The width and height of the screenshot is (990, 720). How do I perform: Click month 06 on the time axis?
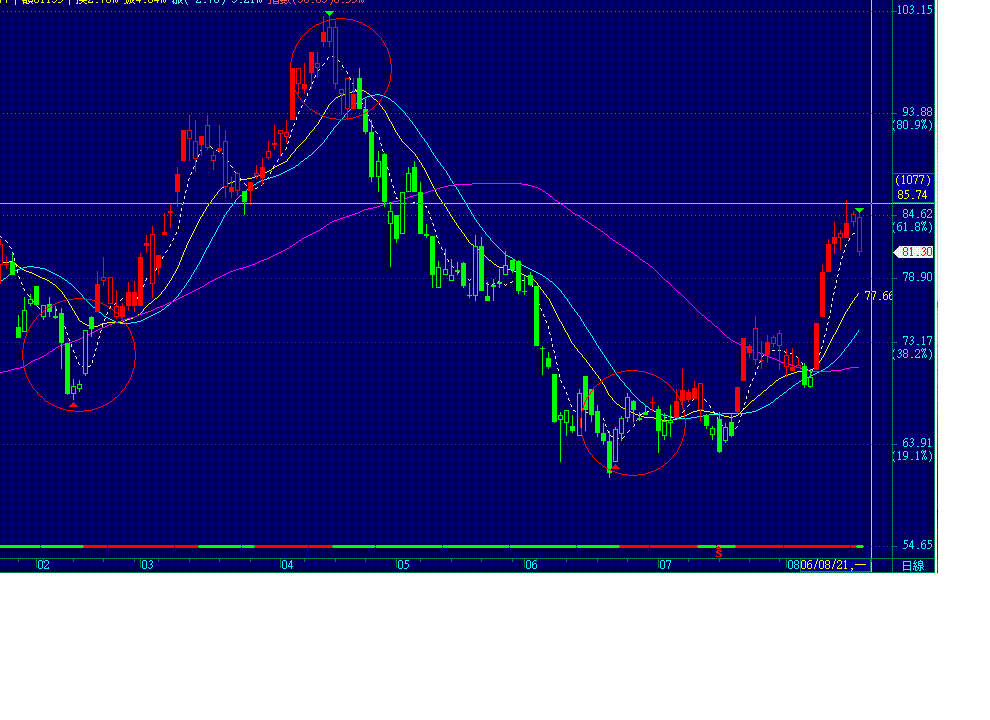tap(531, 565)
